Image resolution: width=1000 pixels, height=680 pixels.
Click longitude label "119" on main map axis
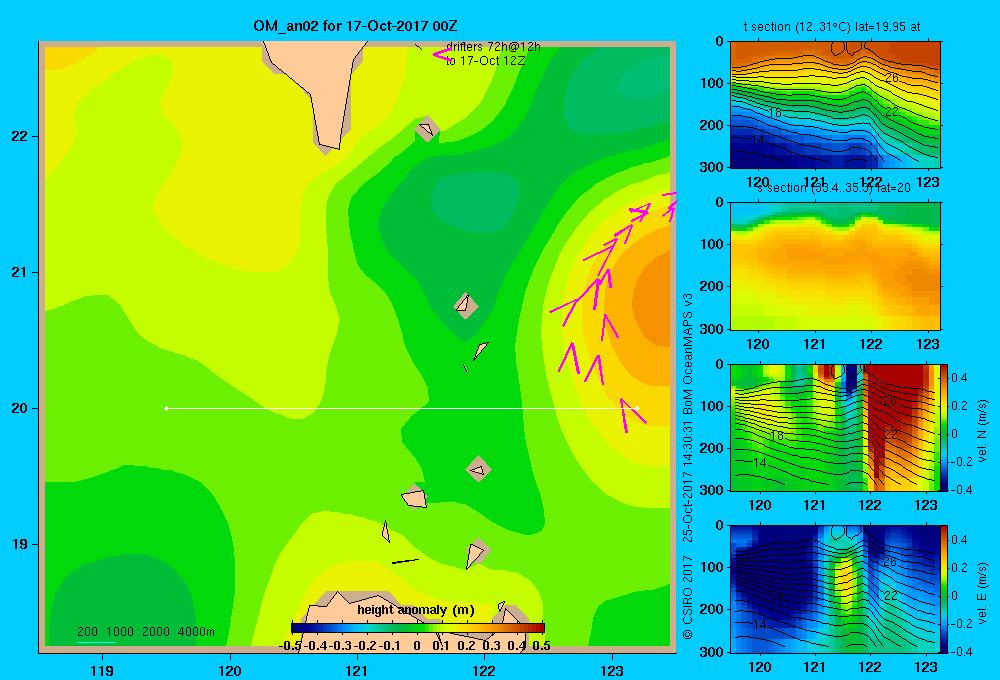coord(102,670)
